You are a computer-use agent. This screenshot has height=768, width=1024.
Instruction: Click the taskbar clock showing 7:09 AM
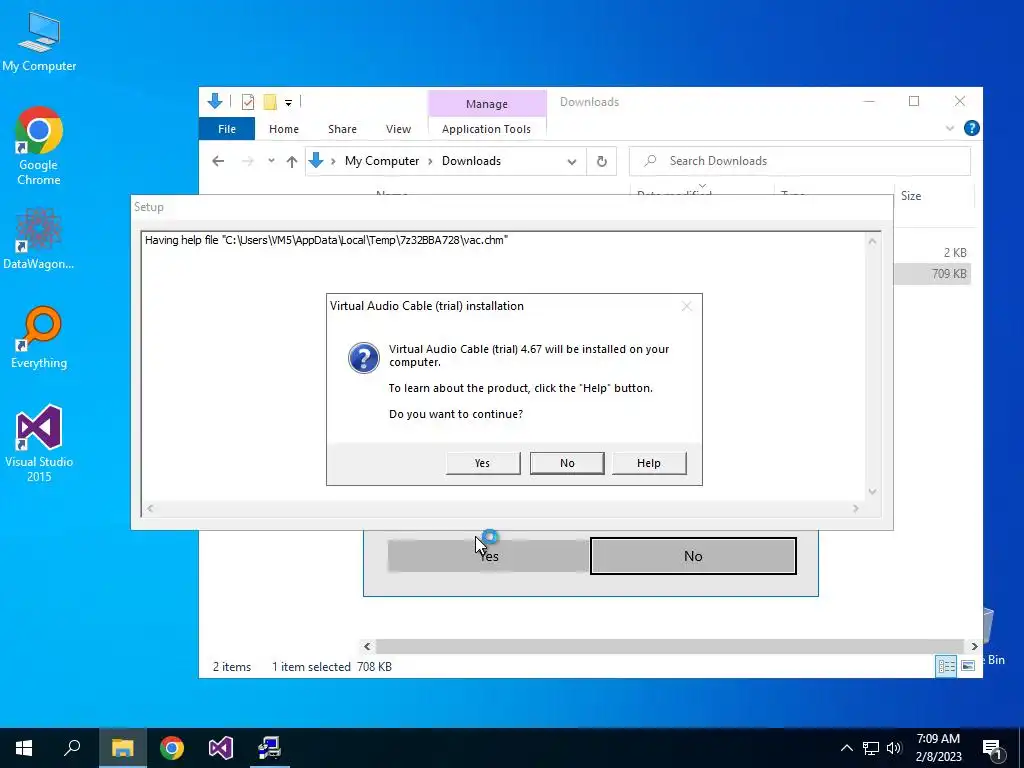click(x=938, y=748)
